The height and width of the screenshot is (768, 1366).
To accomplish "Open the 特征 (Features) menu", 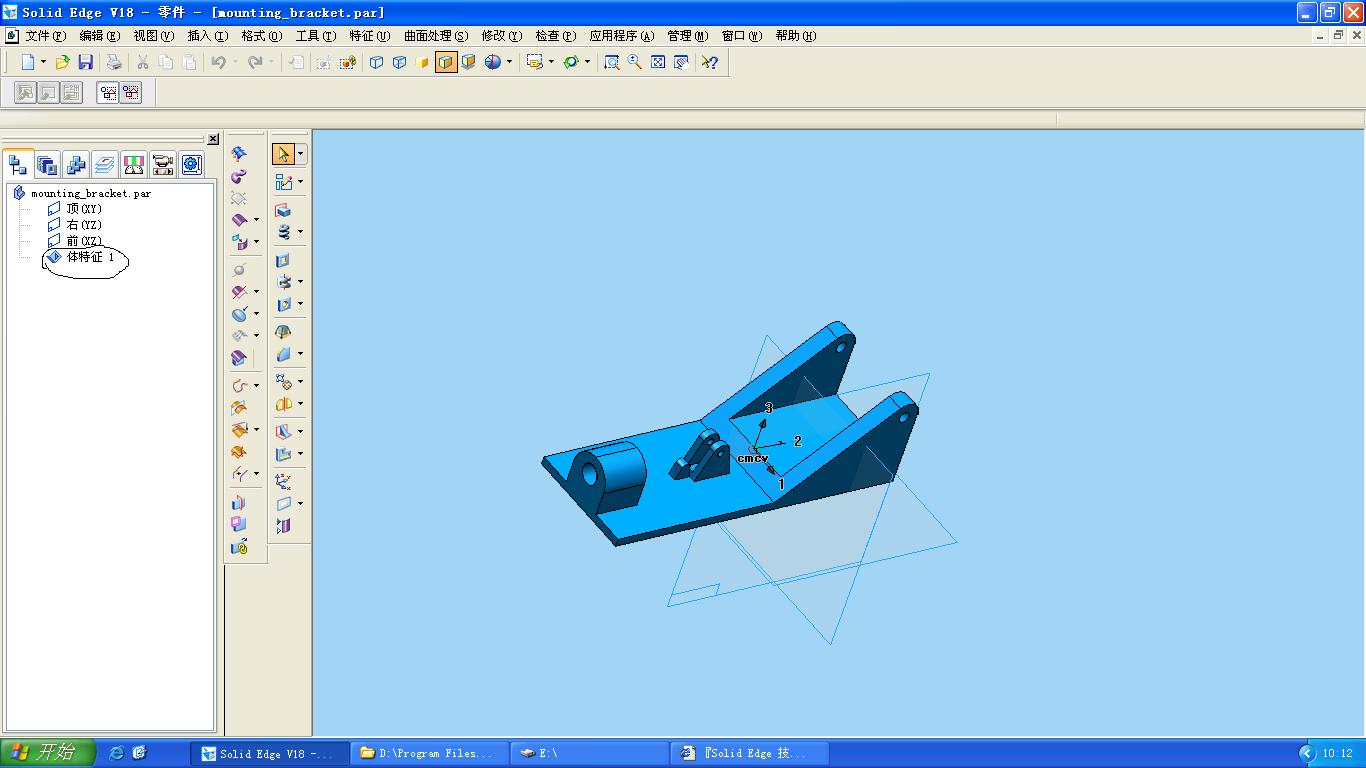I will click(369, 36).
